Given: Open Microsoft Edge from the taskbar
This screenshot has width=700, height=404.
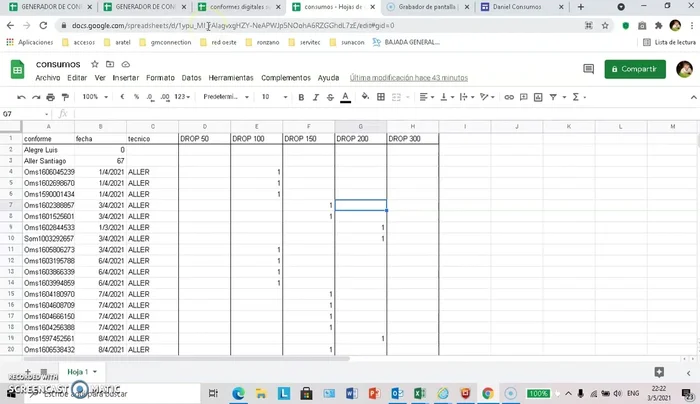Looking at the screenshot, I should coord(239,393).
